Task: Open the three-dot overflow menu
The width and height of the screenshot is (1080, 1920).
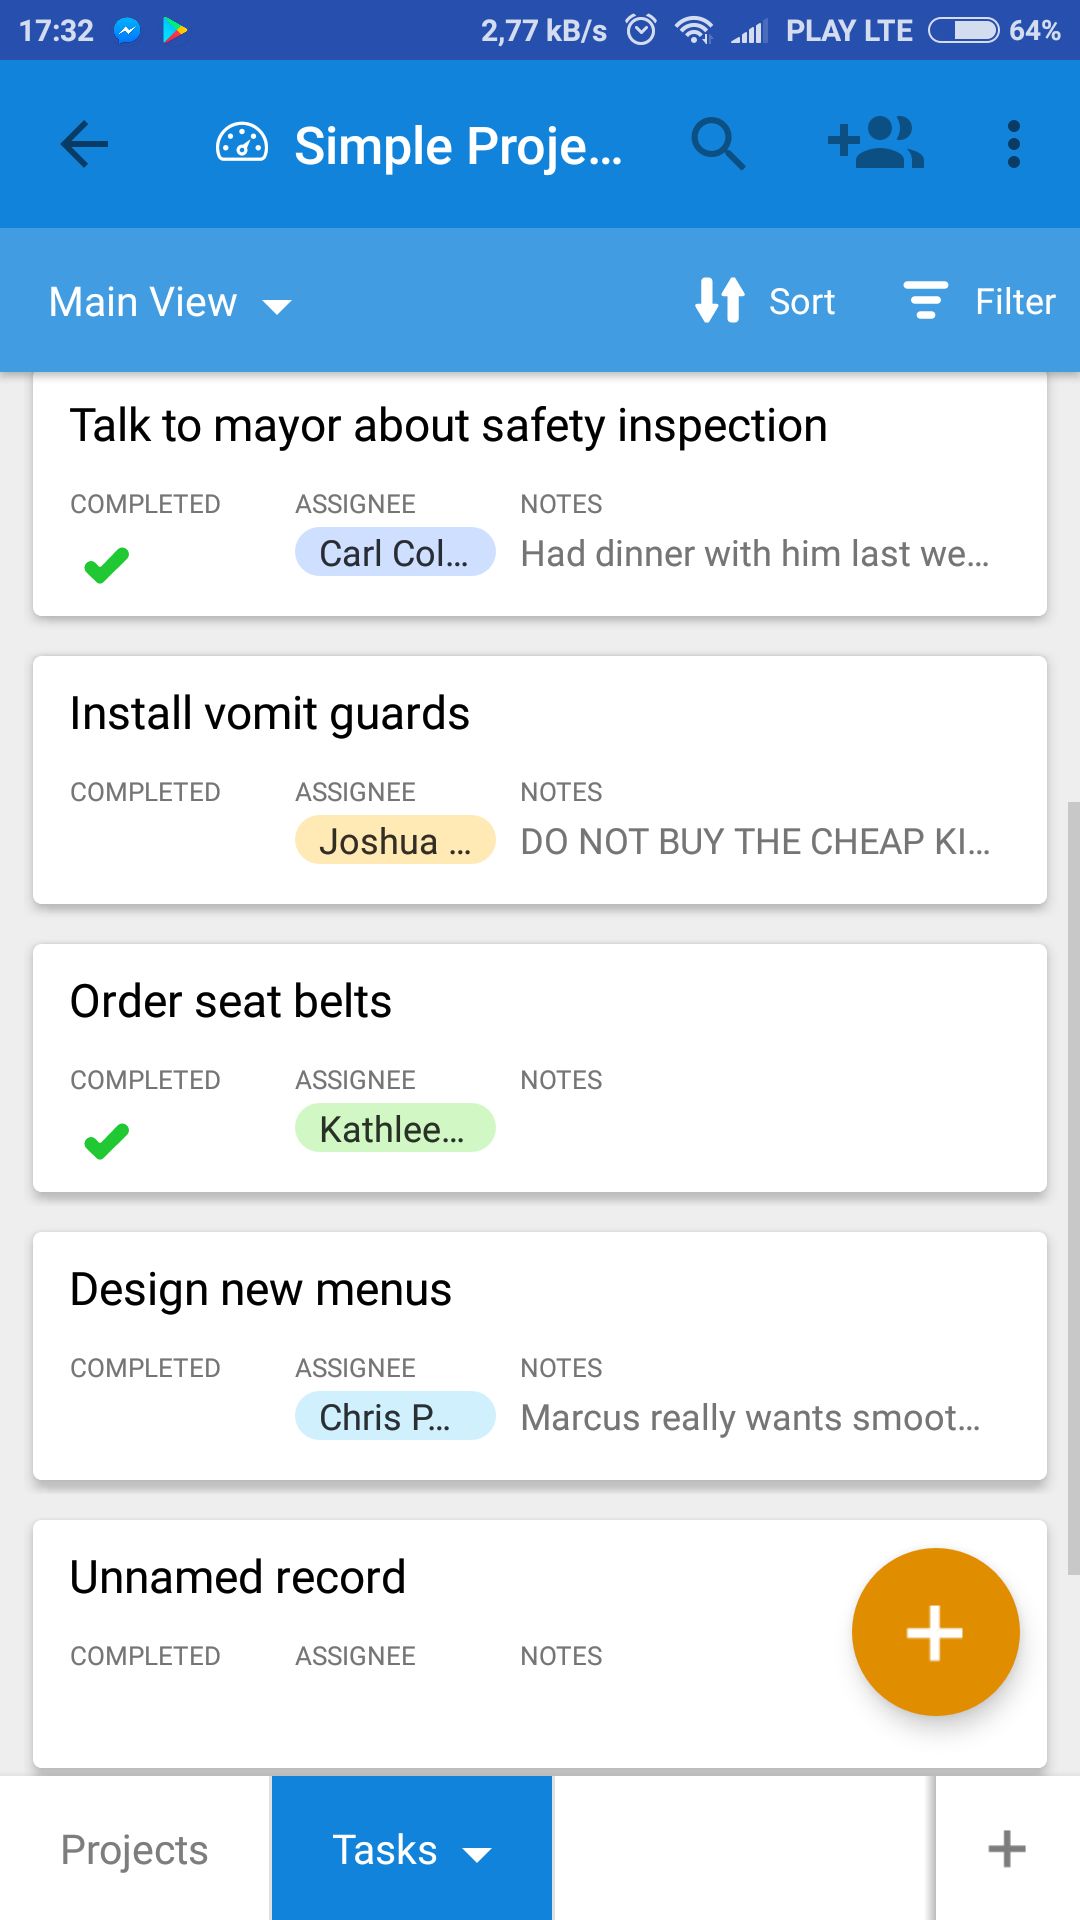Action: tap(1014, 145)
